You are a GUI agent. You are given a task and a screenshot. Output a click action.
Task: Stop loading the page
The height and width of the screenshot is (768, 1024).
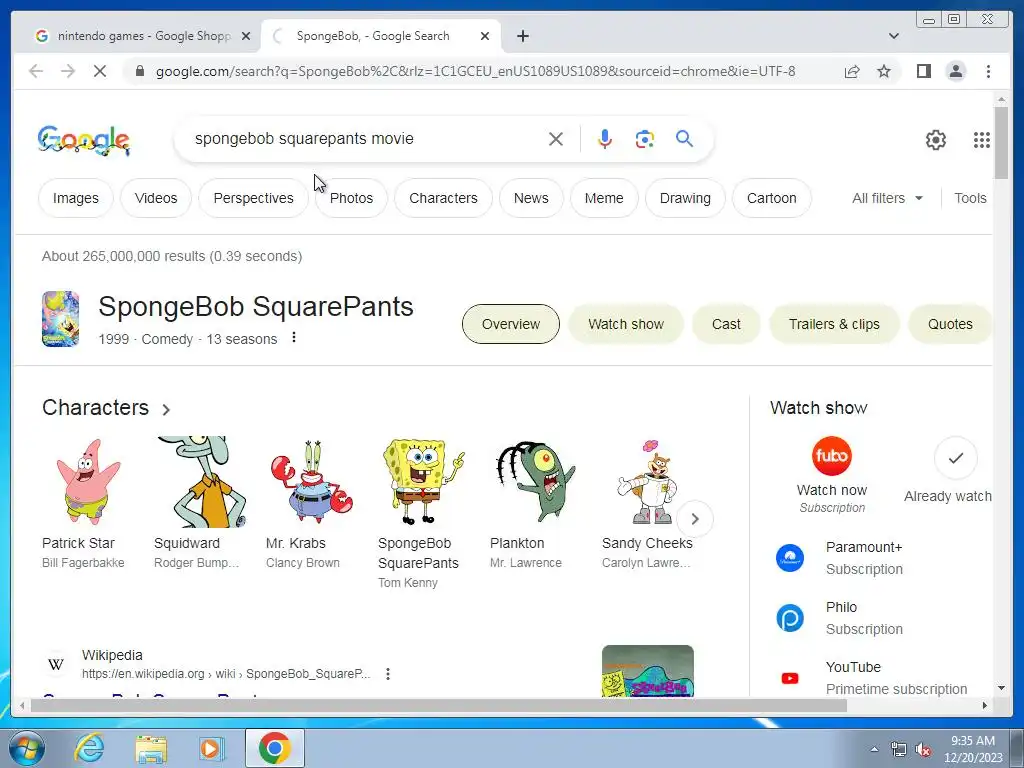pyautogui.click(x=100, y=71)
